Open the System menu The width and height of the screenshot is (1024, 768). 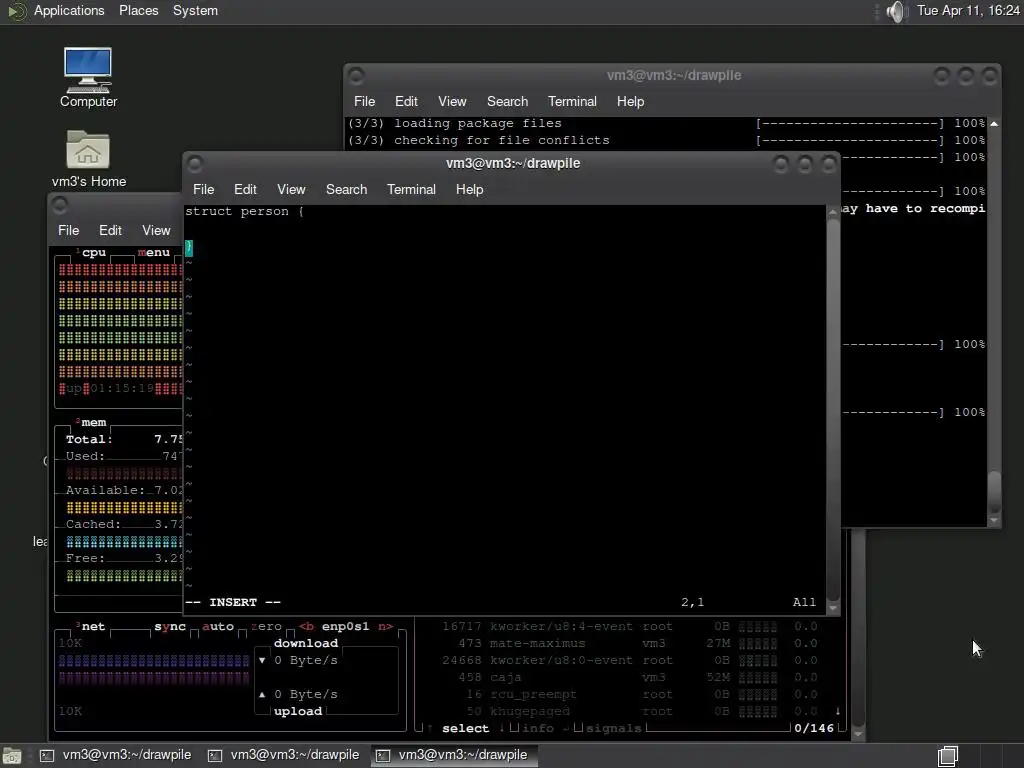pyautogui.click(x=195, y=10)
